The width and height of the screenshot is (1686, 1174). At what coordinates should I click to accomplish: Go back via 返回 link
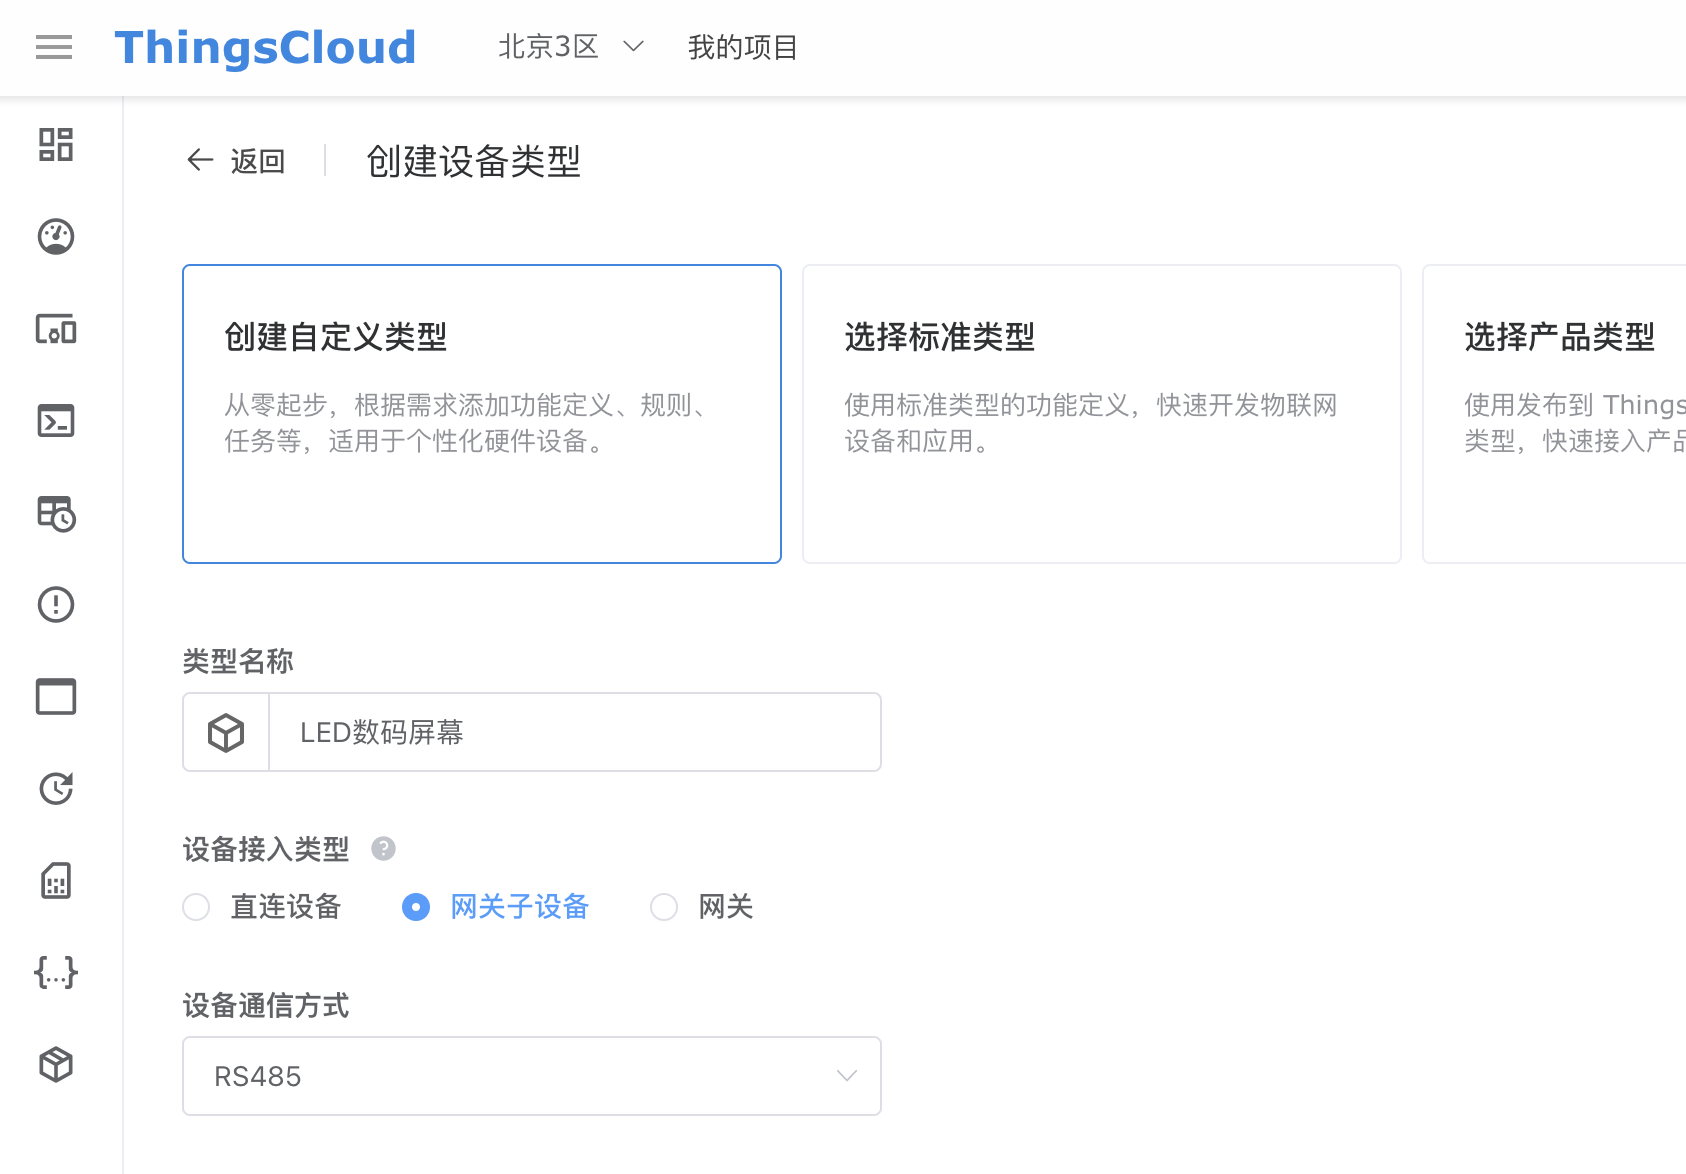[x=258, y=161]
